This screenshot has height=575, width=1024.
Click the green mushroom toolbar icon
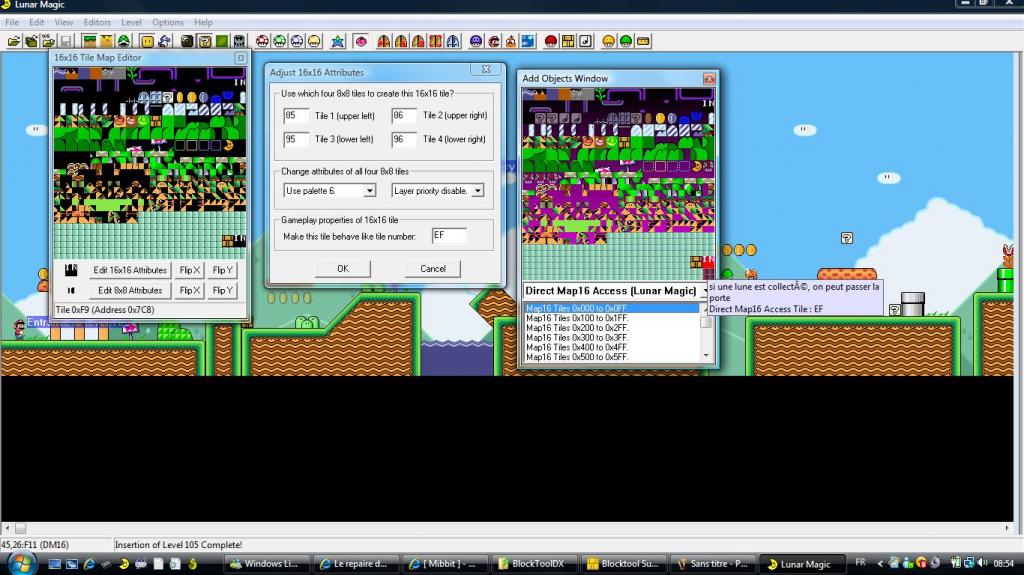tap(280, 41)
